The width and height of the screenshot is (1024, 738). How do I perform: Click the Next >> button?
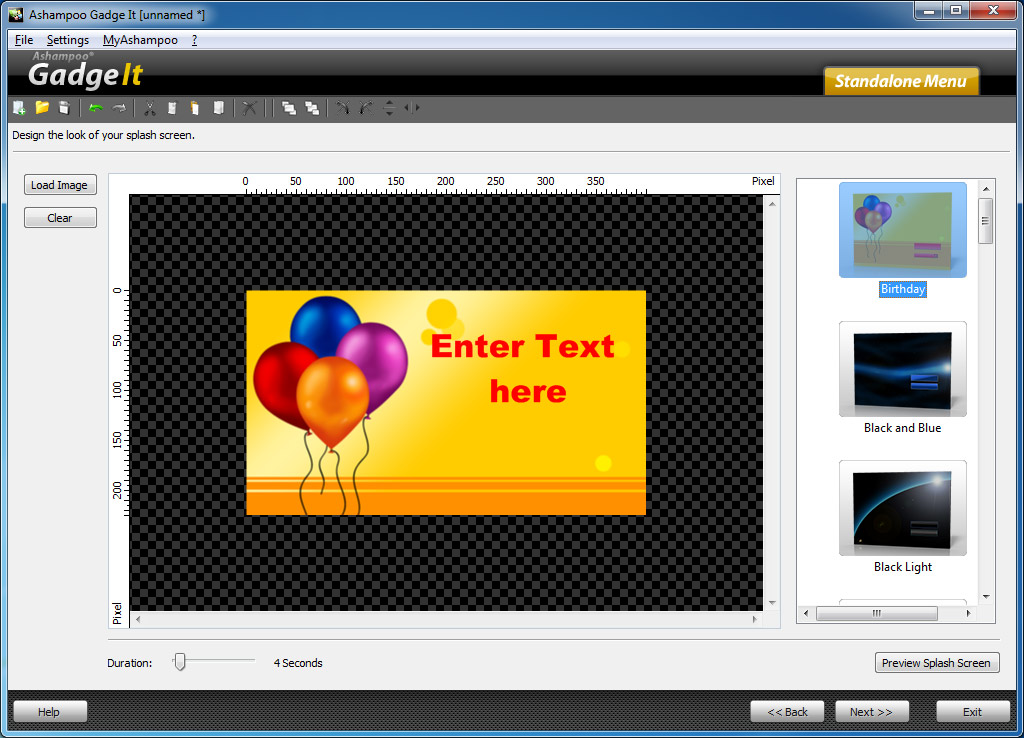click(871, 712)
